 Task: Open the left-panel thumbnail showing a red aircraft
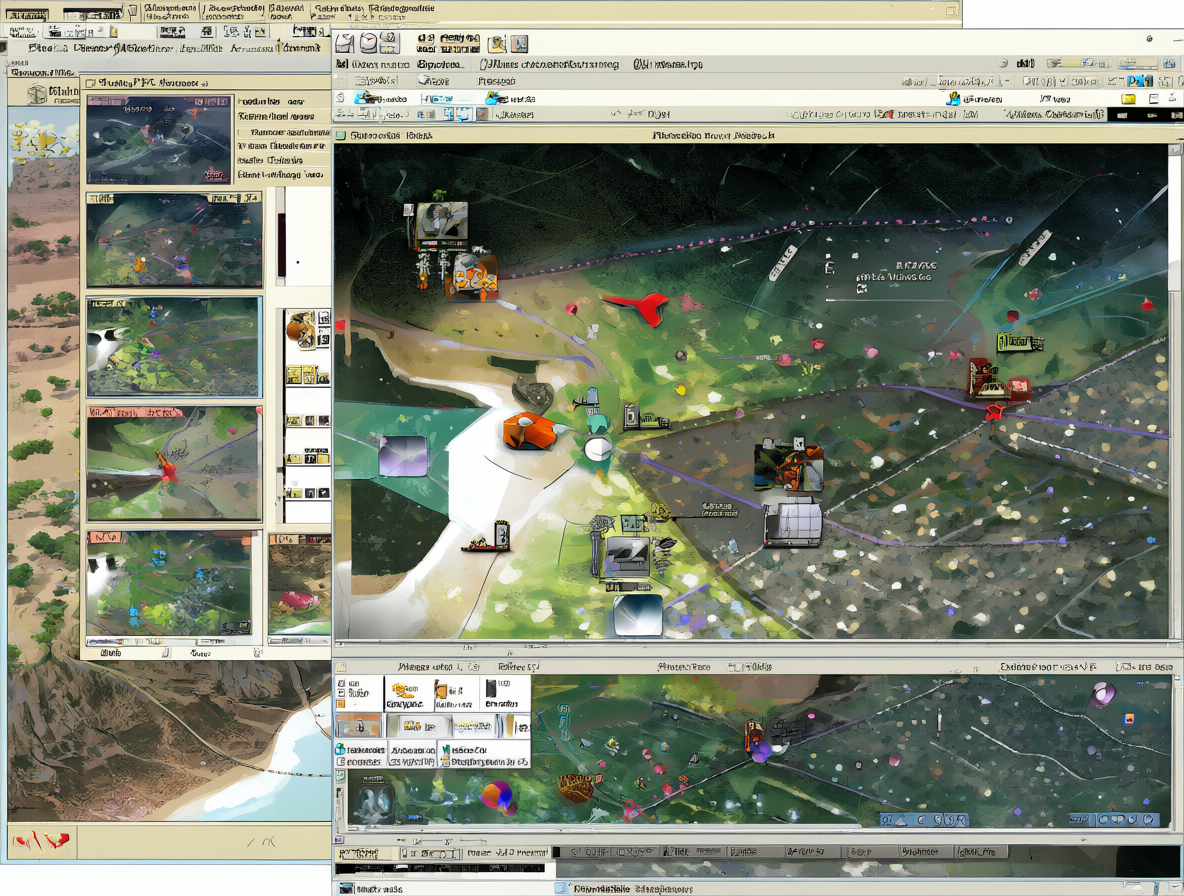point(174,463)
